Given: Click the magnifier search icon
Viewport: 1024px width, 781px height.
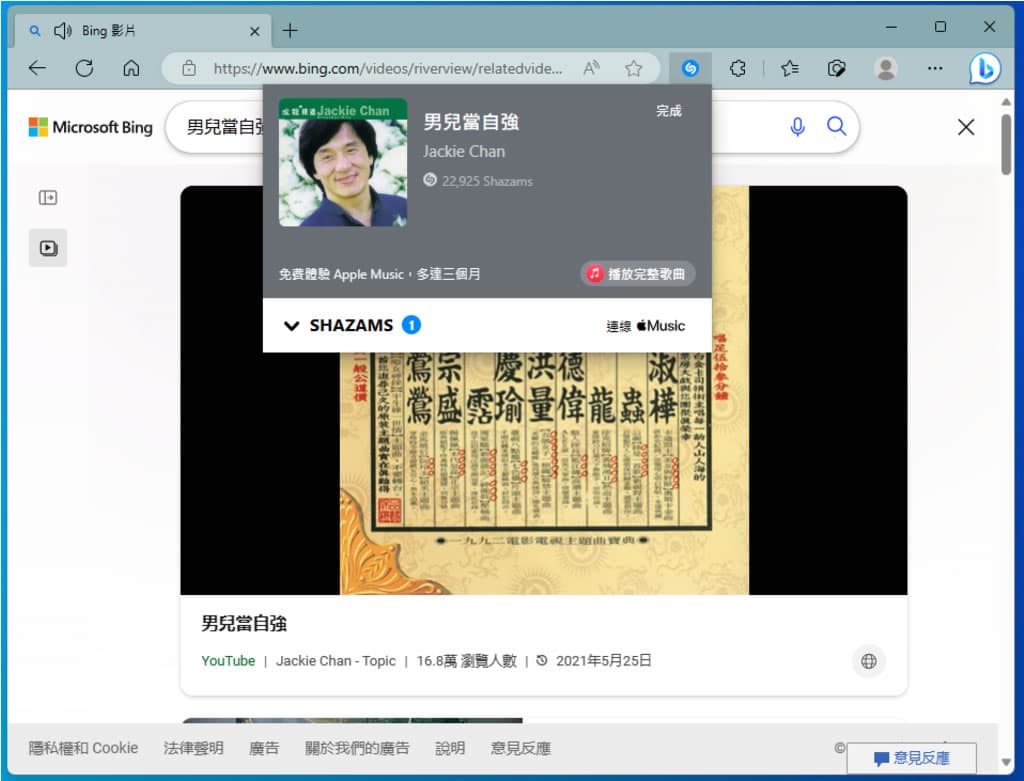Looking at the screenshot, I should [x=836, y=126].
